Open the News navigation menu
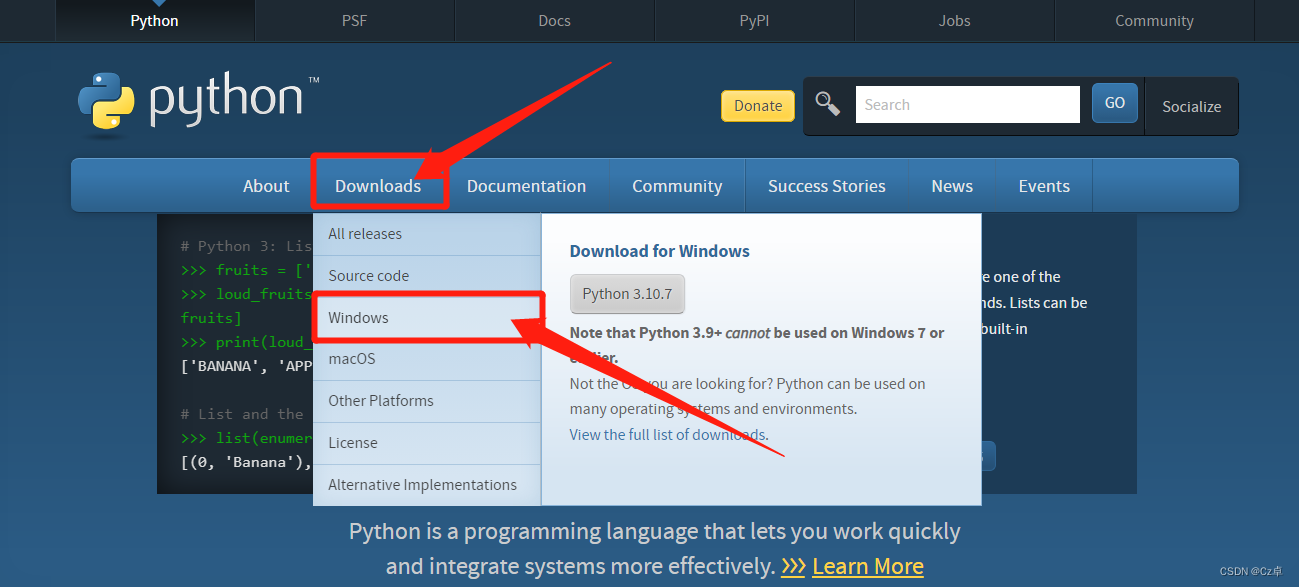This screenshot has width=1299, height=587. pos(952,186)
